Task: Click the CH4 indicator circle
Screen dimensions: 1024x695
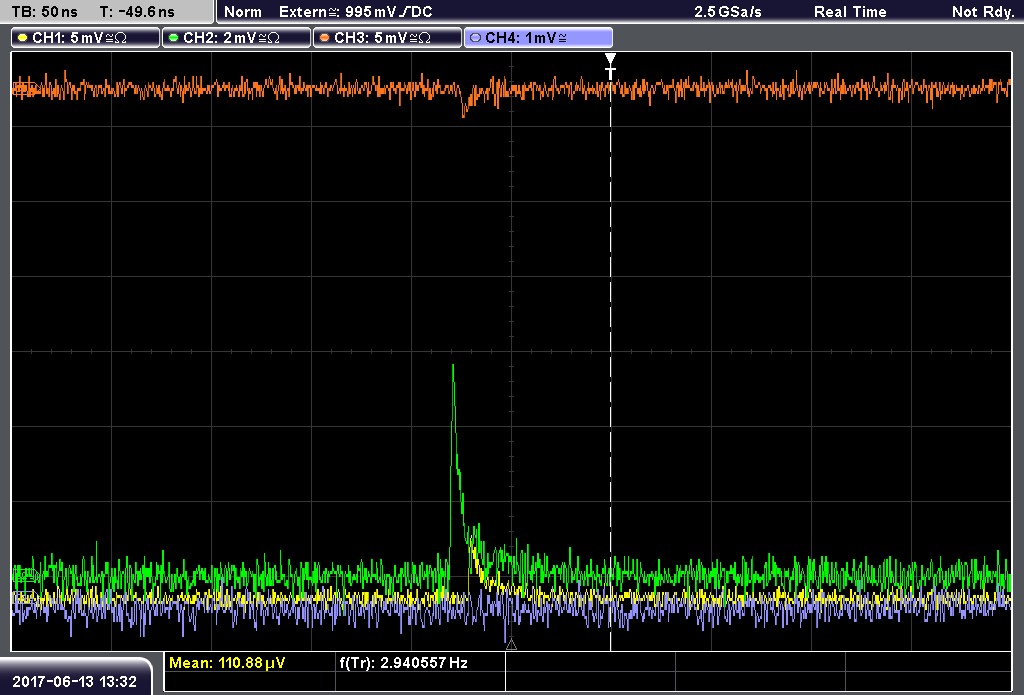Action: pyautogui.click(x=475, y=38)
